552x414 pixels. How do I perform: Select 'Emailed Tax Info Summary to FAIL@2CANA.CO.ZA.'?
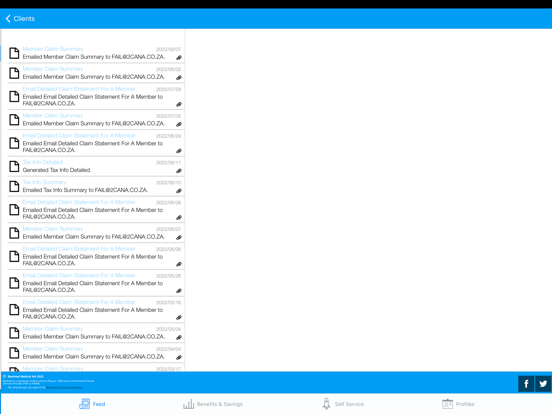click(85, 190)
